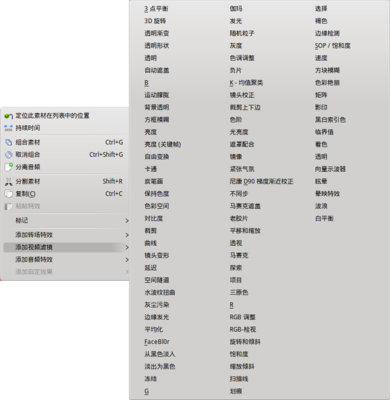Select the 伽玛 gamma filter
The image size is (390, 400).
(236, 9)
